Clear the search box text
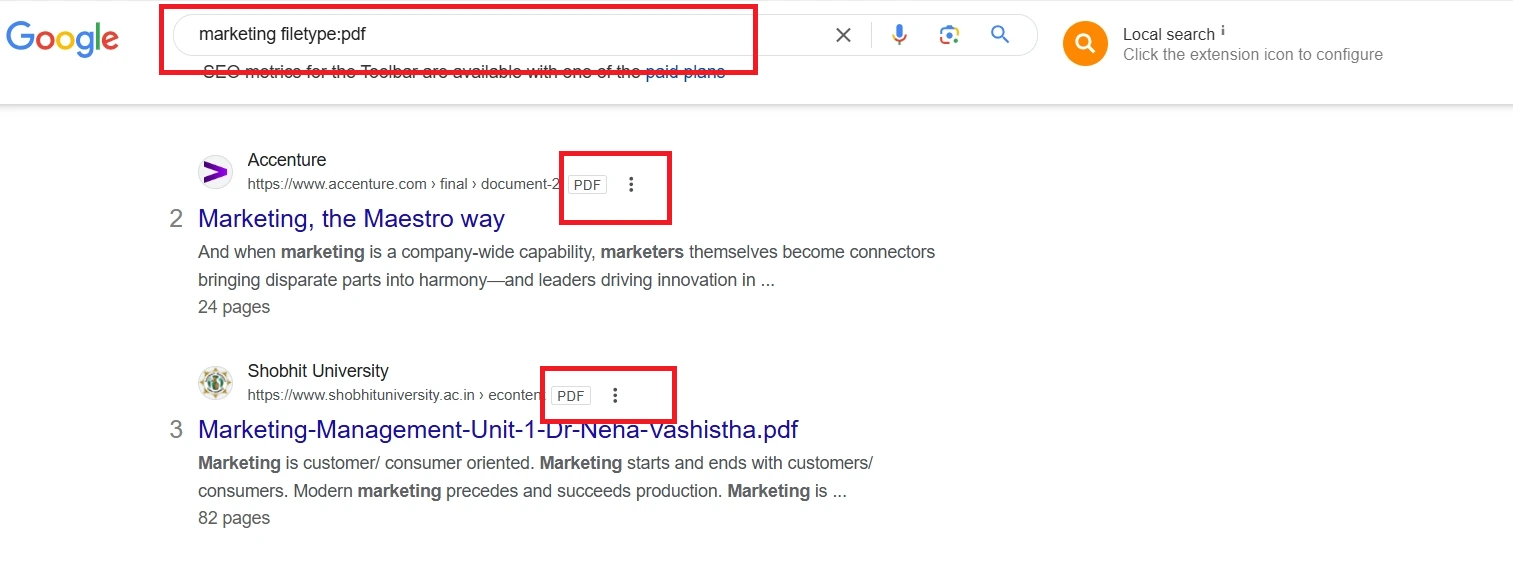This screenshot has height=568, width=1513. (x=843, y=35)
